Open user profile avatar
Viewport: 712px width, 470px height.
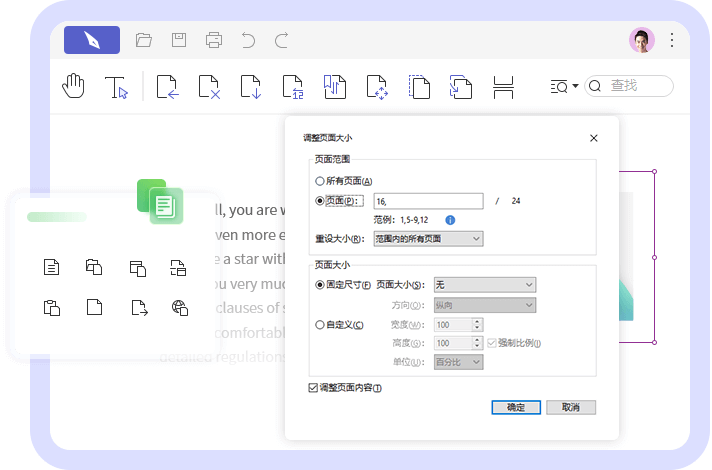tap(642, 40)
